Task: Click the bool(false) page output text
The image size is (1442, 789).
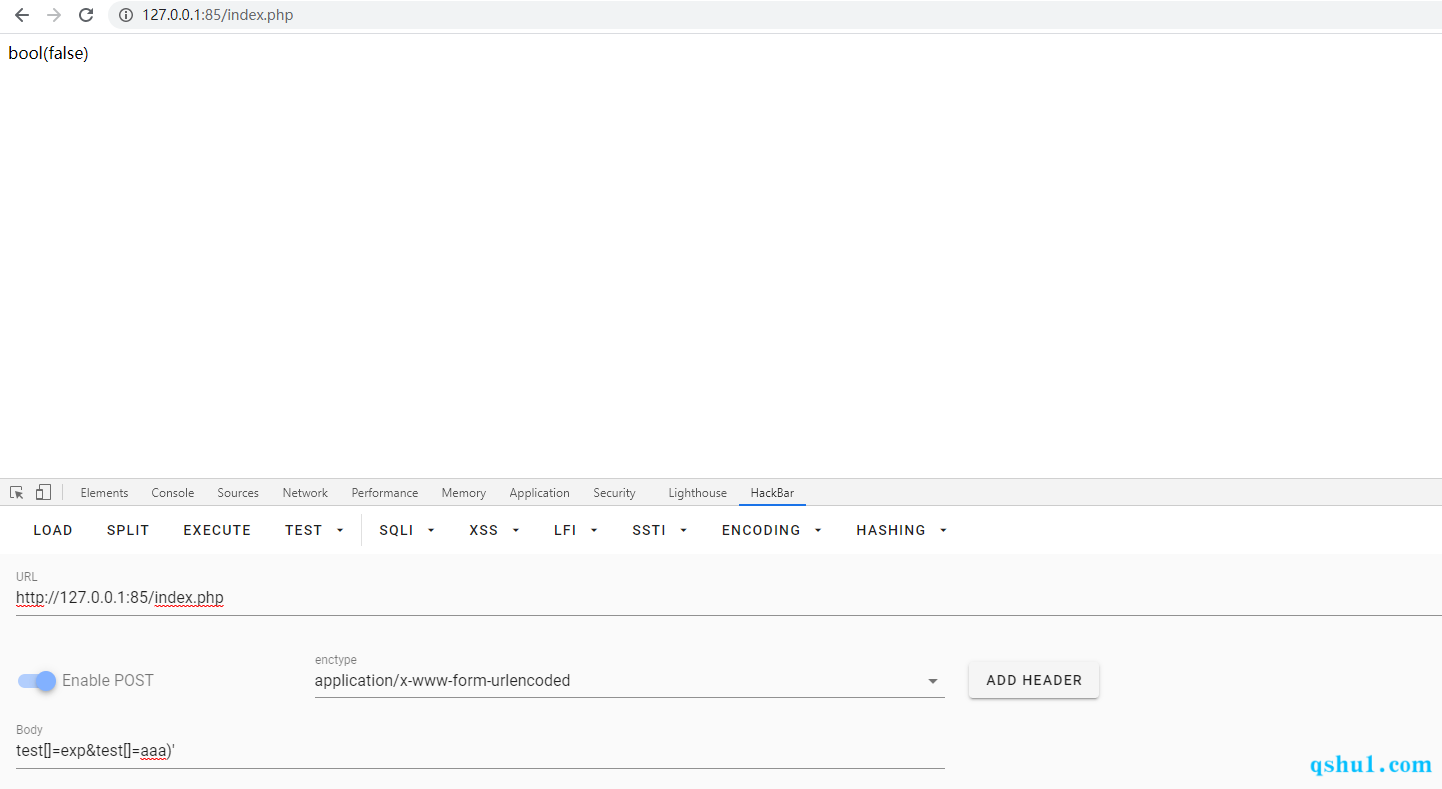Action: (x=48, y=54)
